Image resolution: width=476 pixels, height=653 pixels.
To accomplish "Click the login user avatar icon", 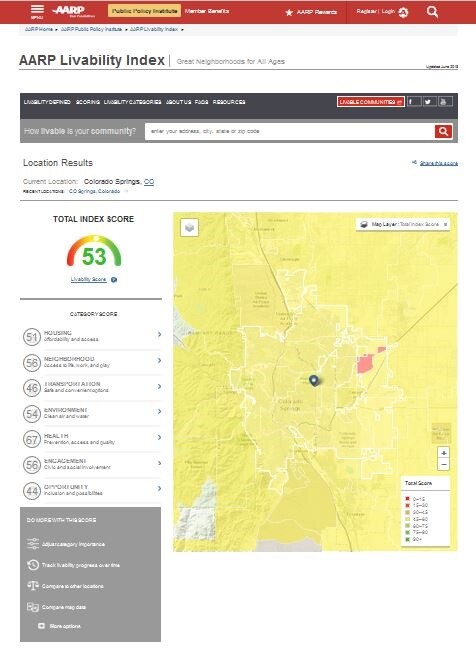I will (403, 12).
